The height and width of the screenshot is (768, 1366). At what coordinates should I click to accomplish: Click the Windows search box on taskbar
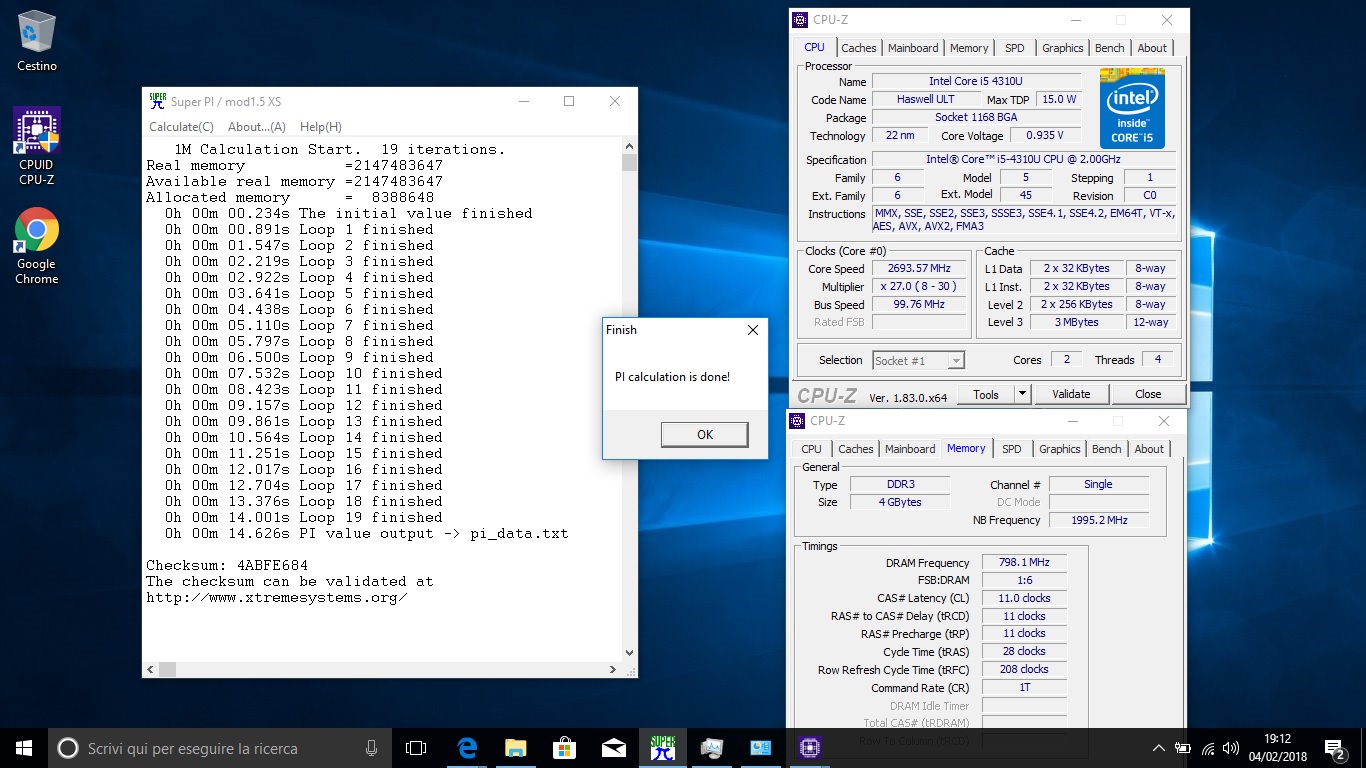(x=218, y=748)
